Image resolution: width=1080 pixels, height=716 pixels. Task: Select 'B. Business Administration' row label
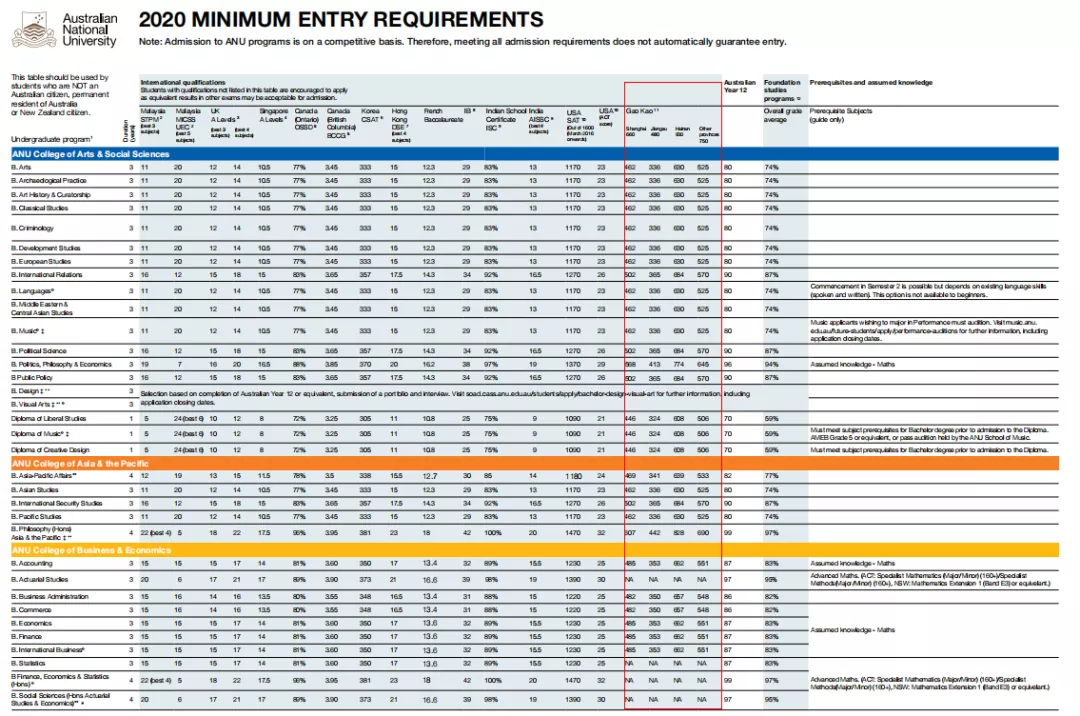(x=50, y=597)
